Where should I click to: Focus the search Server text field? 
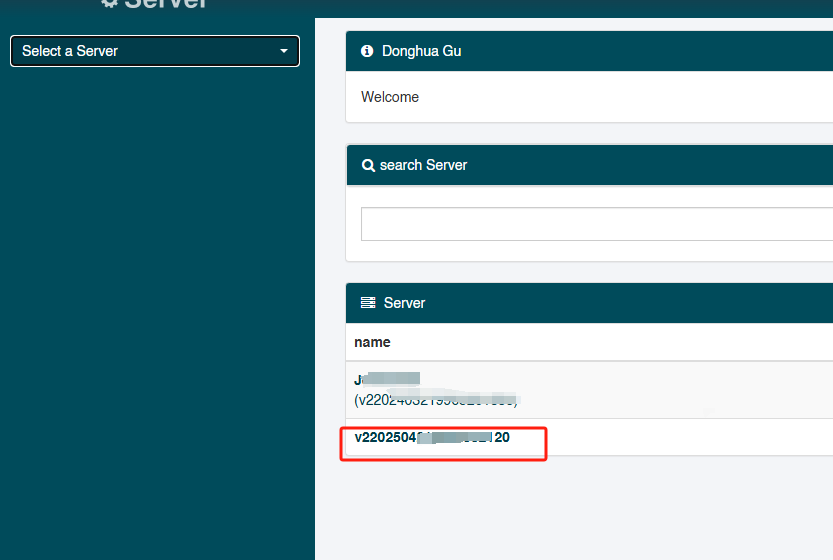[x=596, y=224]
